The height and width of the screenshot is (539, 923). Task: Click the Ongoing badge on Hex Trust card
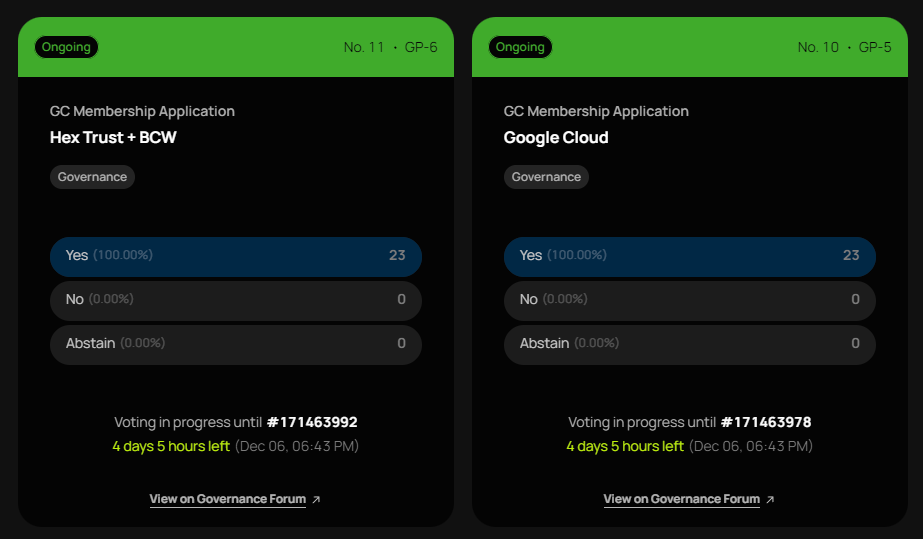(x=66, y=47)
